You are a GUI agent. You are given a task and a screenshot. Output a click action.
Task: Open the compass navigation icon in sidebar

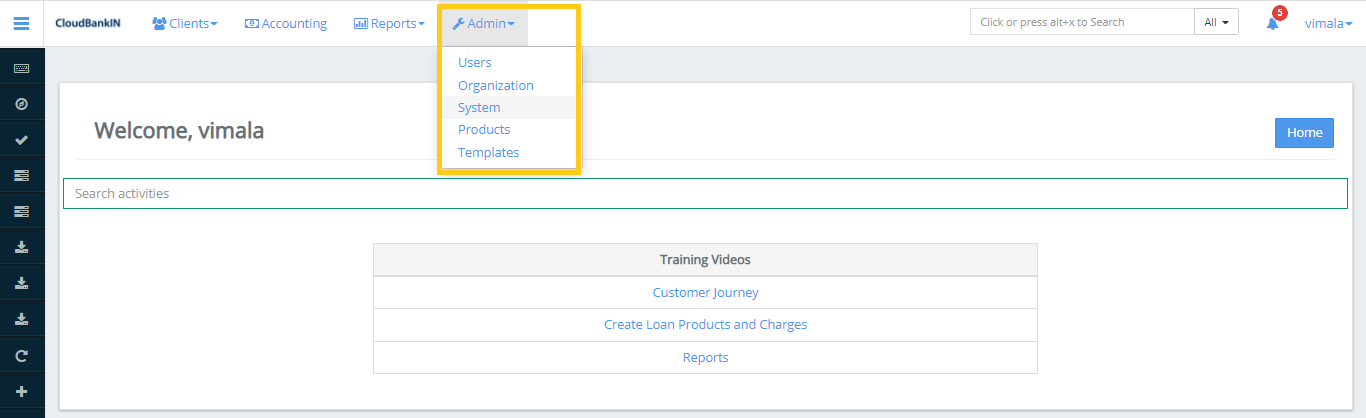[21, 104]
